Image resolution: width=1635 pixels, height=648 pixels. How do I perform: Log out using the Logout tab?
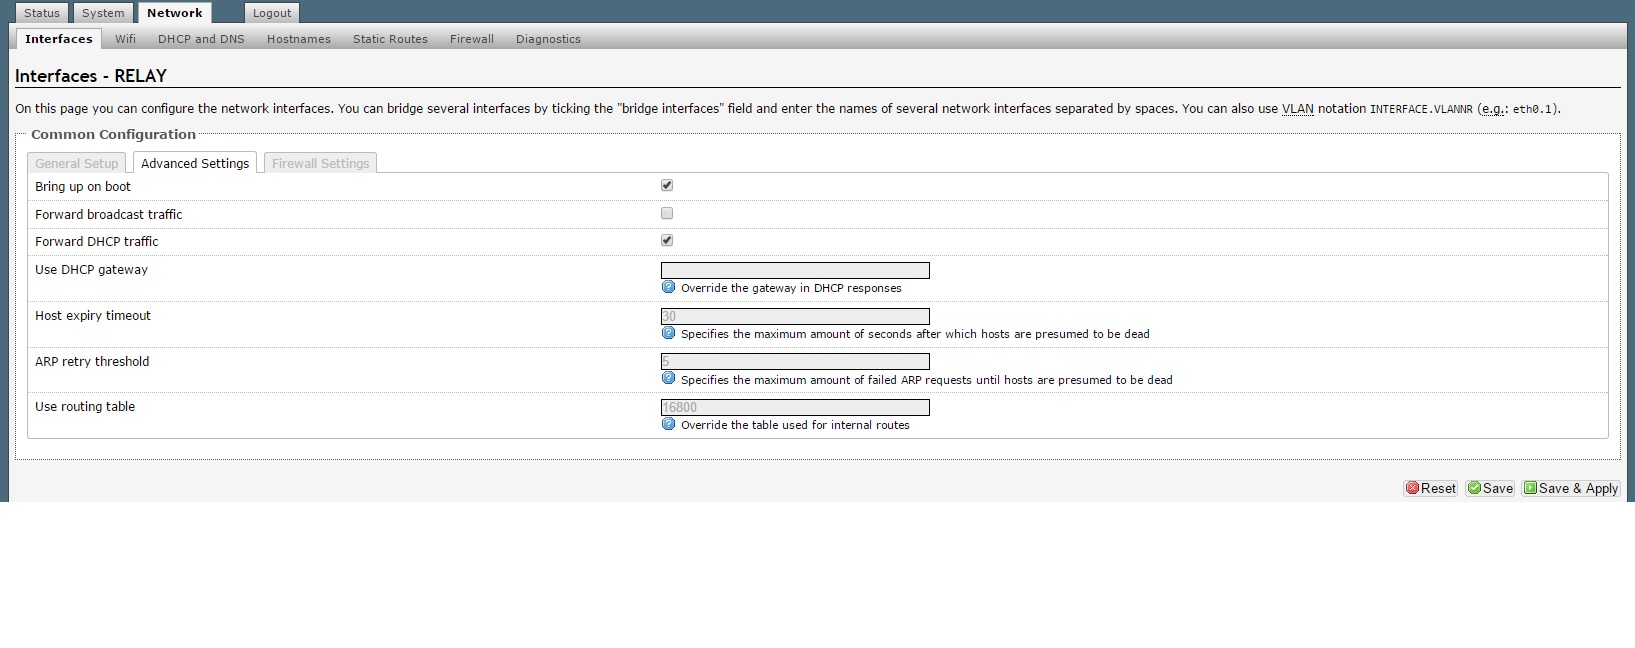click(x=272, y=13)
